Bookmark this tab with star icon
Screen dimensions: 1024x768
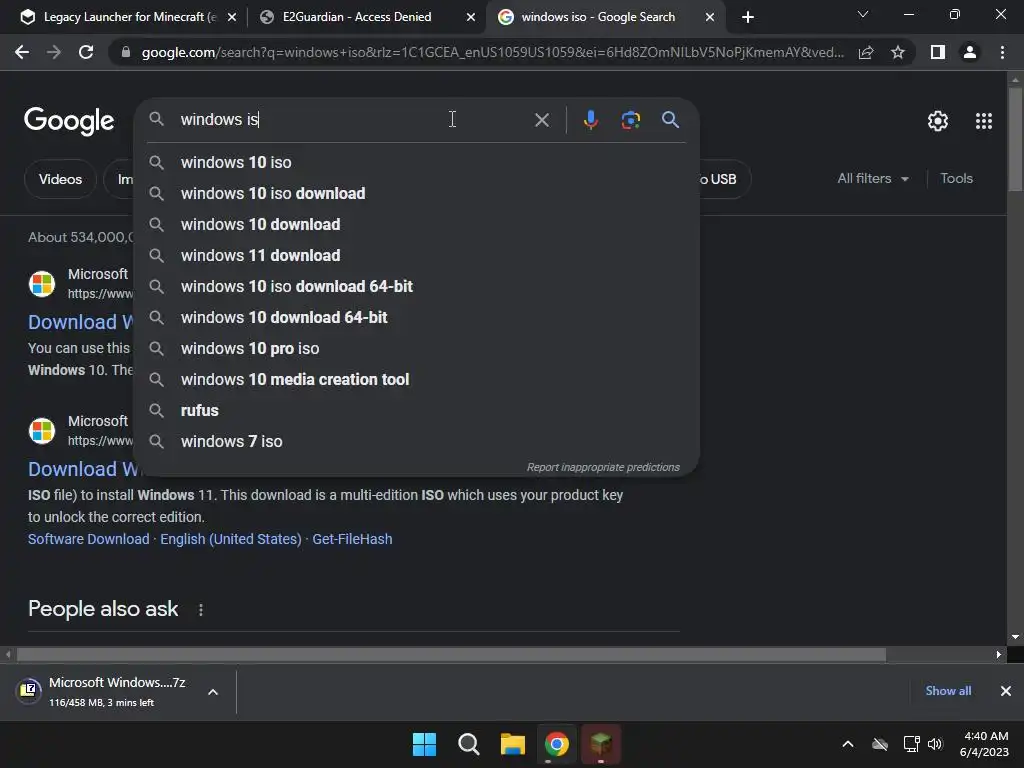click(898, 52)
